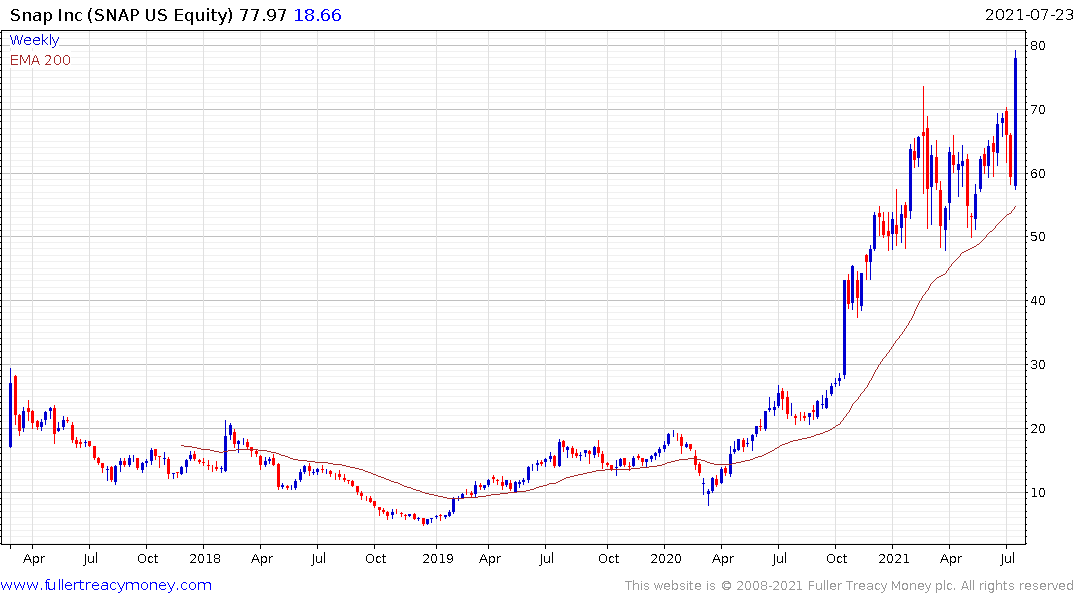Click the tall blue candle breaking above 40 in October 2020
The image size is (1075, 600).
(x=845, y=328)
